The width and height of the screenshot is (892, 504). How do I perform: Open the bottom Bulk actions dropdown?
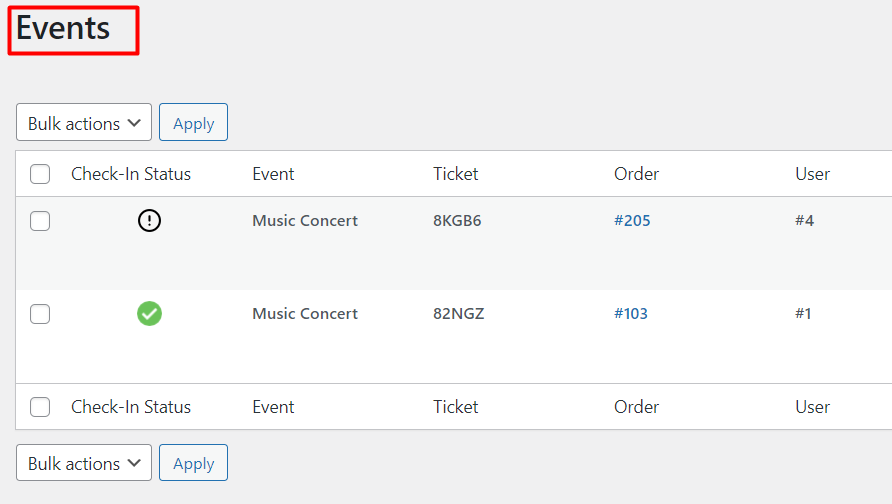(x=84, y=463)
